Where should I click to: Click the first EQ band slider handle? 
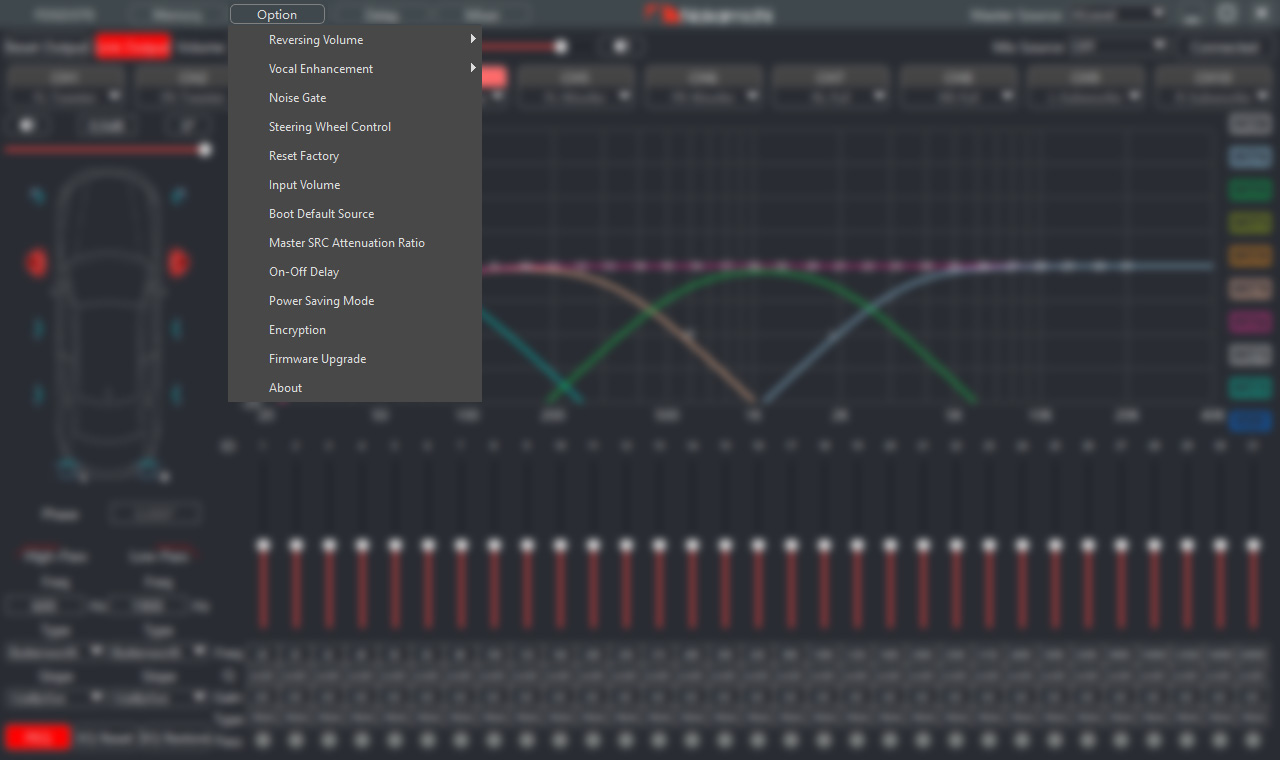(263, 546)
